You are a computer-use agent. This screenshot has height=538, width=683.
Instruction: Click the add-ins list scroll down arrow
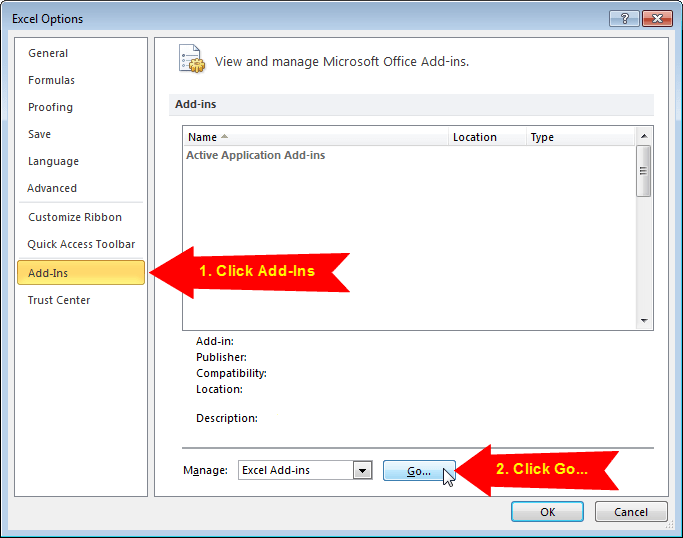click(644, 321)
